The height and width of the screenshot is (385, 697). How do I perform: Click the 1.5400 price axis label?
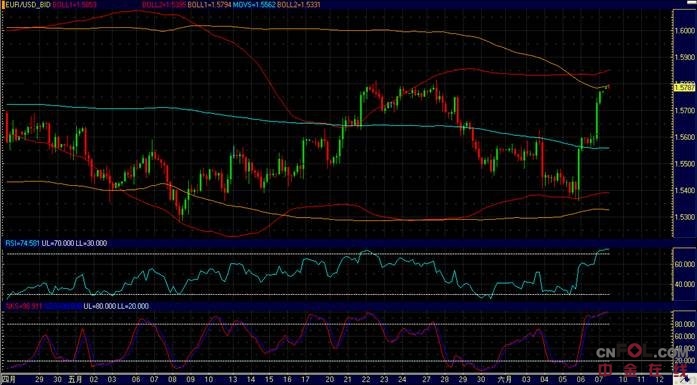point(685,191)
